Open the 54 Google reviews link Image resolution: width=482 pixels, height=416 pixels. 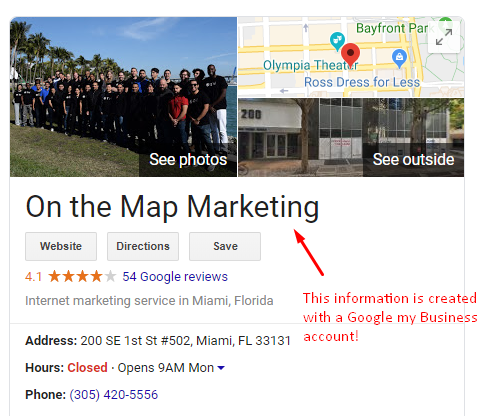(175, 277)
